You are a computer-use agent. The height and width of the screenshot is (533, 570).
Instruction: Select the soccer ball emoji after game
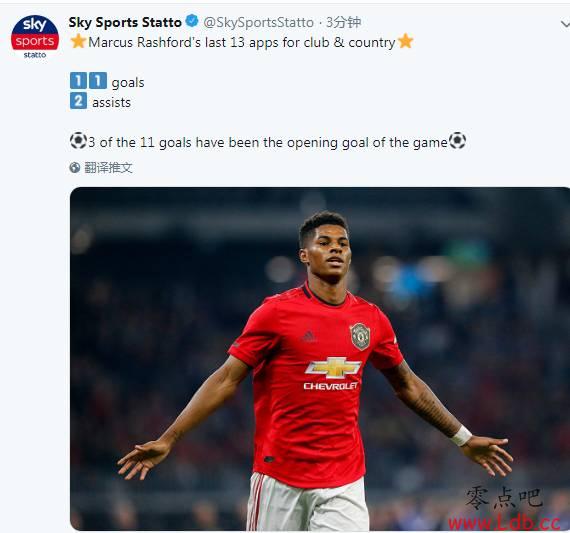(x=457, y=141)
